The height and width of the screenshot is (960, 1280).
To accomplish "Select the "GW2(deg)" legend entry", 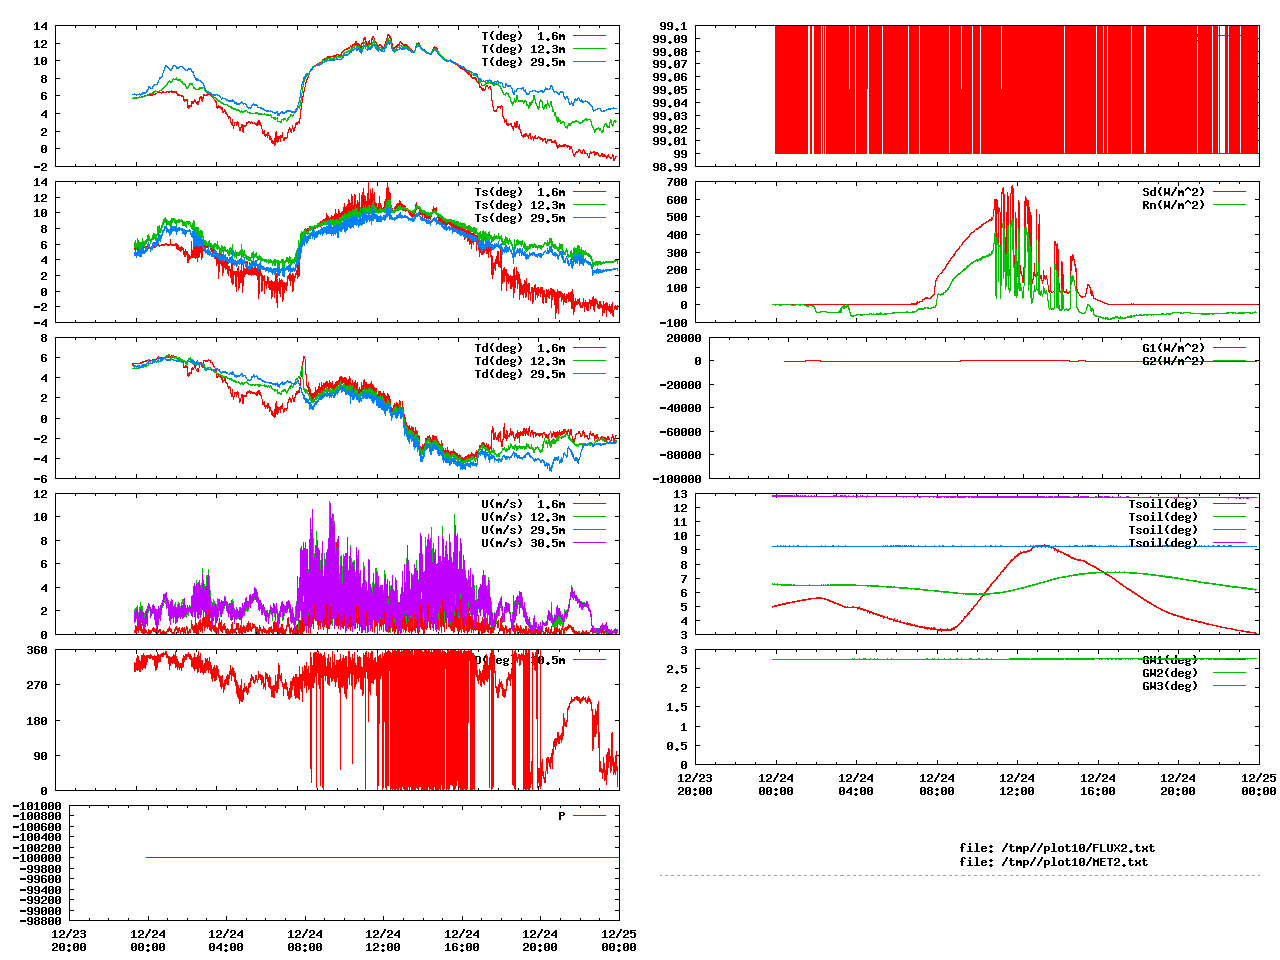I will [1170, 673].
